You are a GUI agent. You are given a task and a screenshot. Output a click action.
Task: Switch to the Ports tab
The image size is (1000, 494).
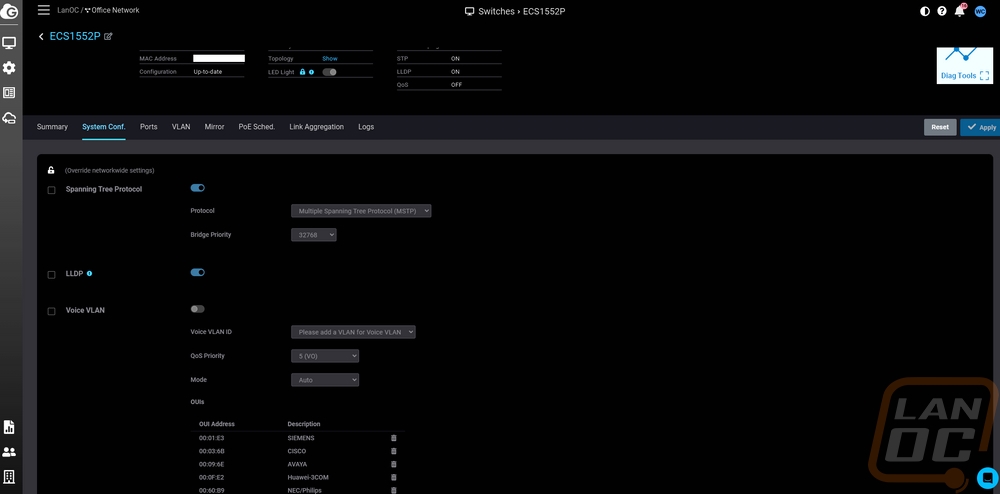(148, 127)
